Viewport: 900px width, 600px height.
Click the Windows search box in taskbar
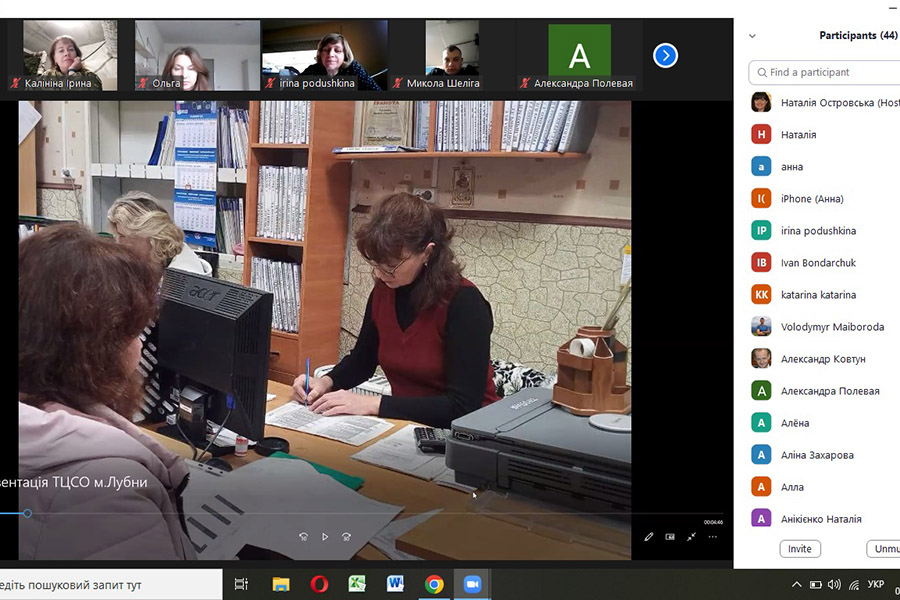(111, 585)
